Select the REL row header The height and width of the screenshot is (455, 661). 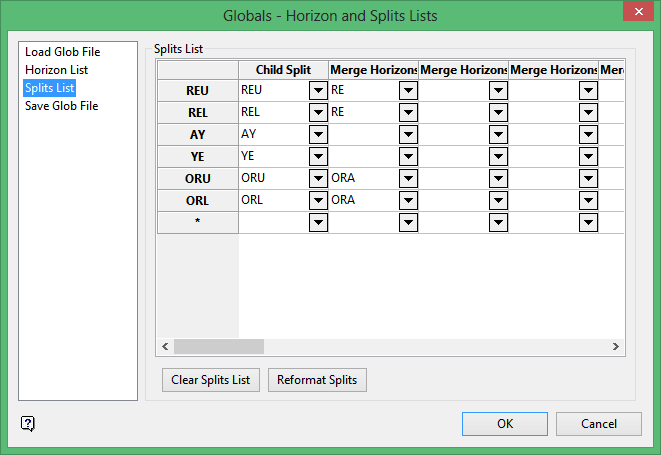(x=197, y=113)
